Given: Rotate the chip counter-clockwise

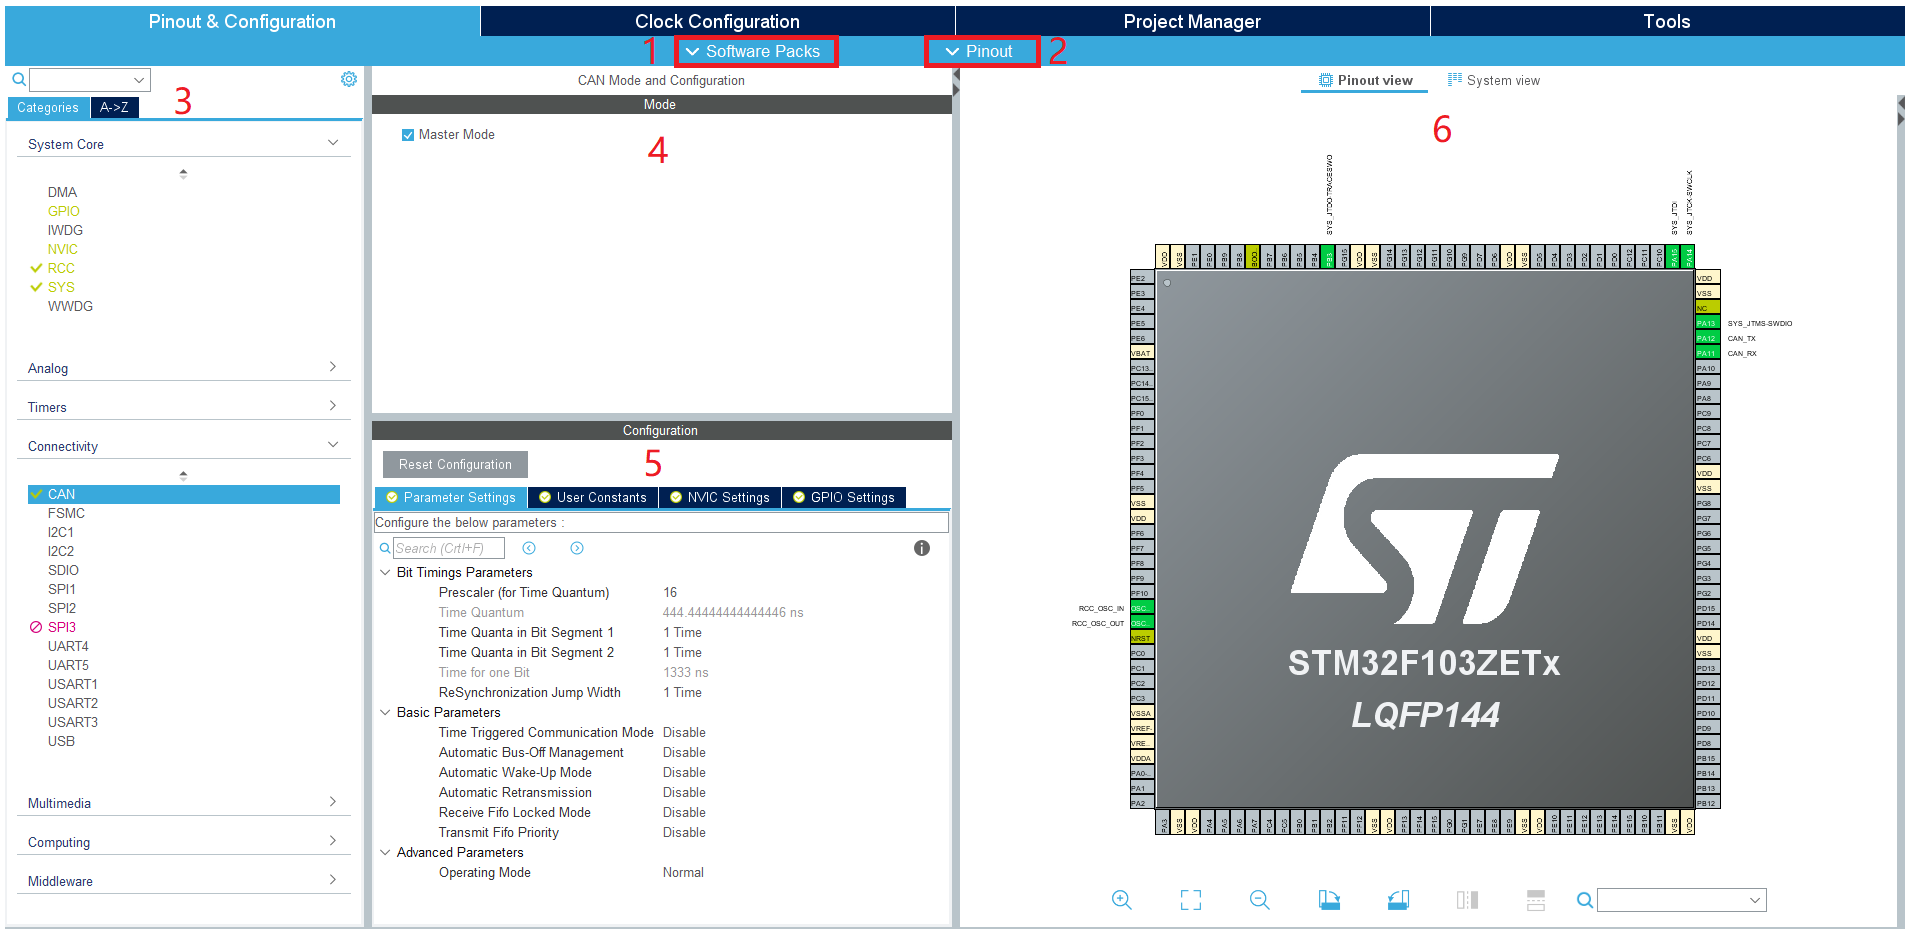Looking at the screenshot, I should 1398,900.
